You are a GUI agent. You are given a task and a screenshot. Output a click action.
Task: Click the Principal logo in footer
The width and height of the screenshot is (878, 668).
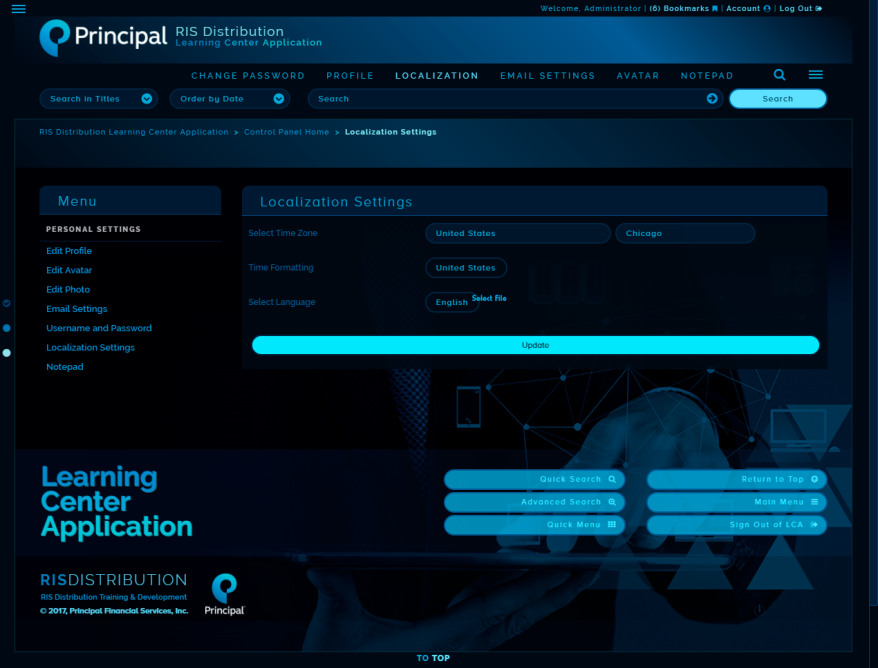[225, 594]
